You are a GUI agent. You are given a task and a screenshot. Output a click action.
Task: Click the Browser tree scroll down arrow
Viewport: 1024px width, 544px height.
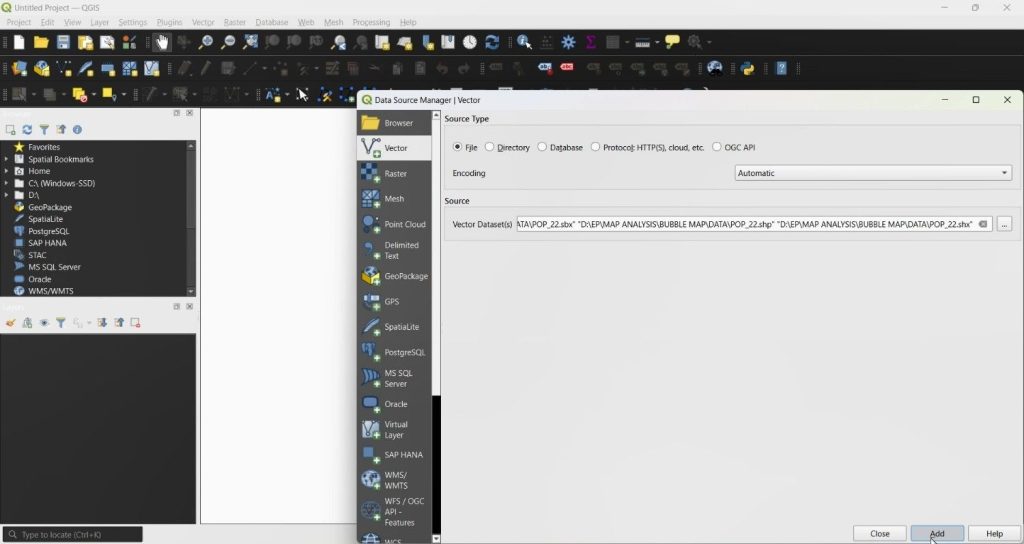click(191, 291)
